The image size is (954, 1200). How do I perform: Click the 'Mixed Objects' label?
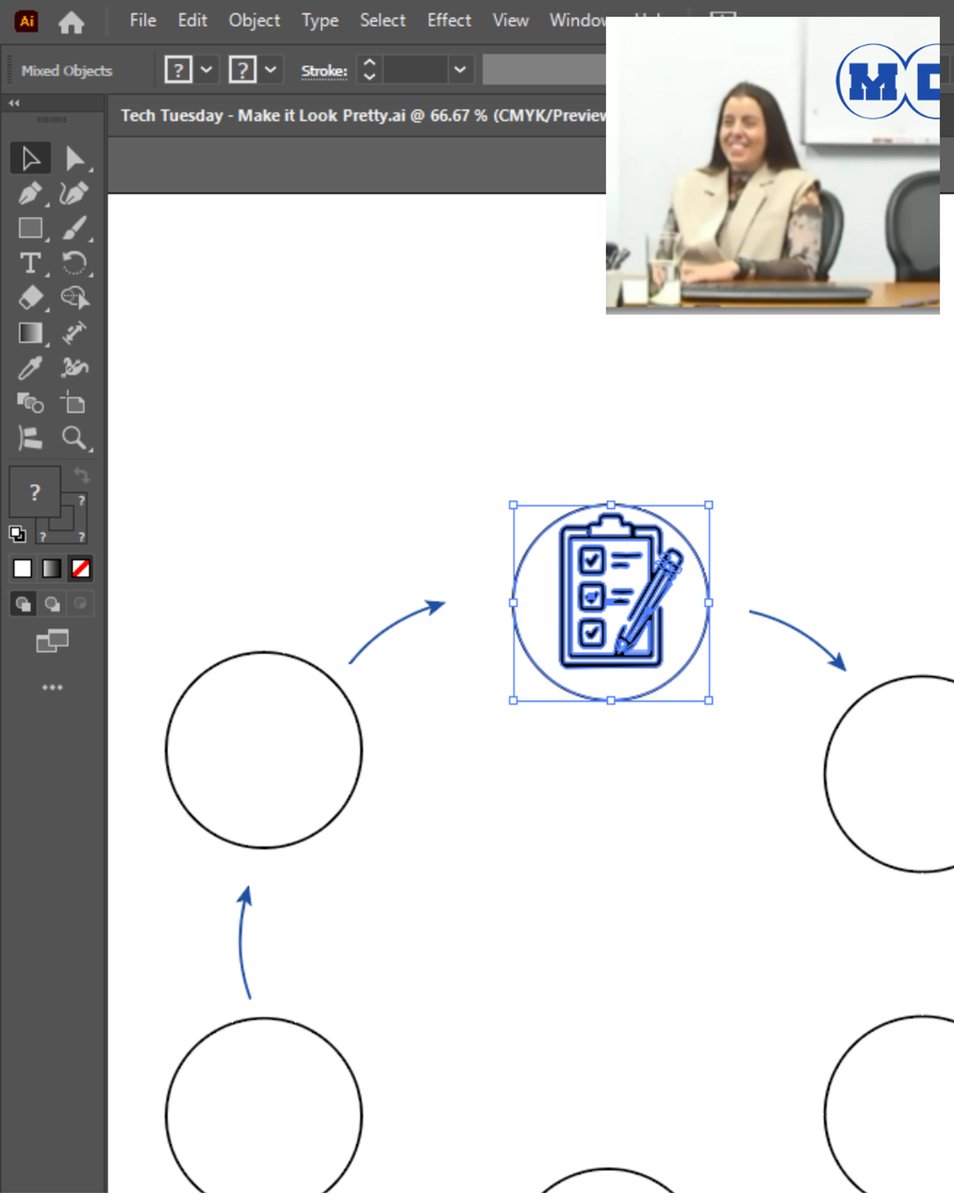click(x=67, y=71)
